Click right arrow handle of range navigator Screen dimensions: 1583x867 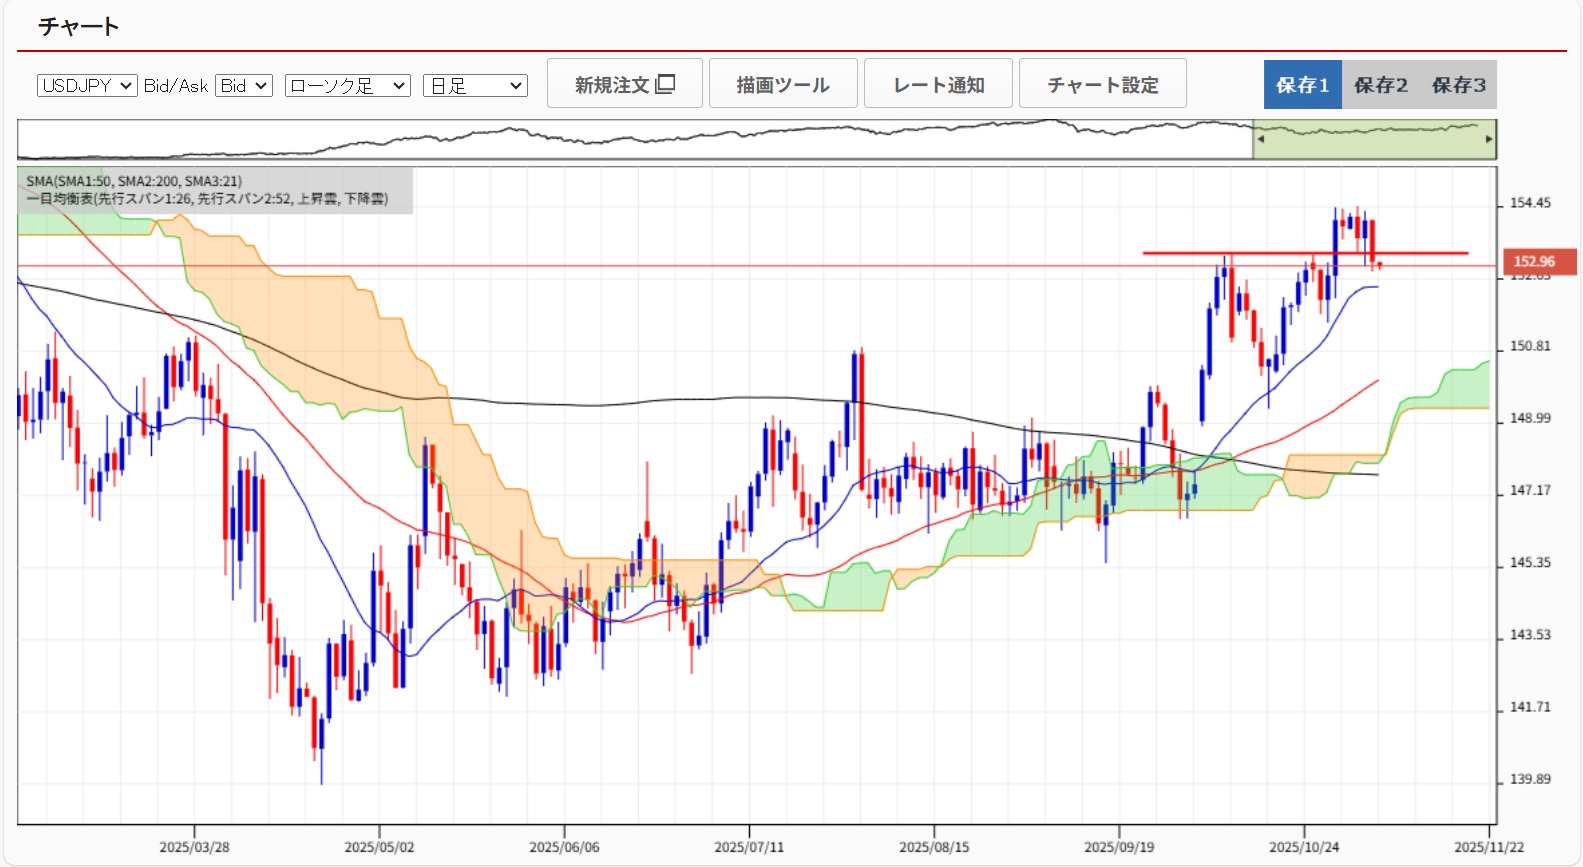click(1489, 139)
